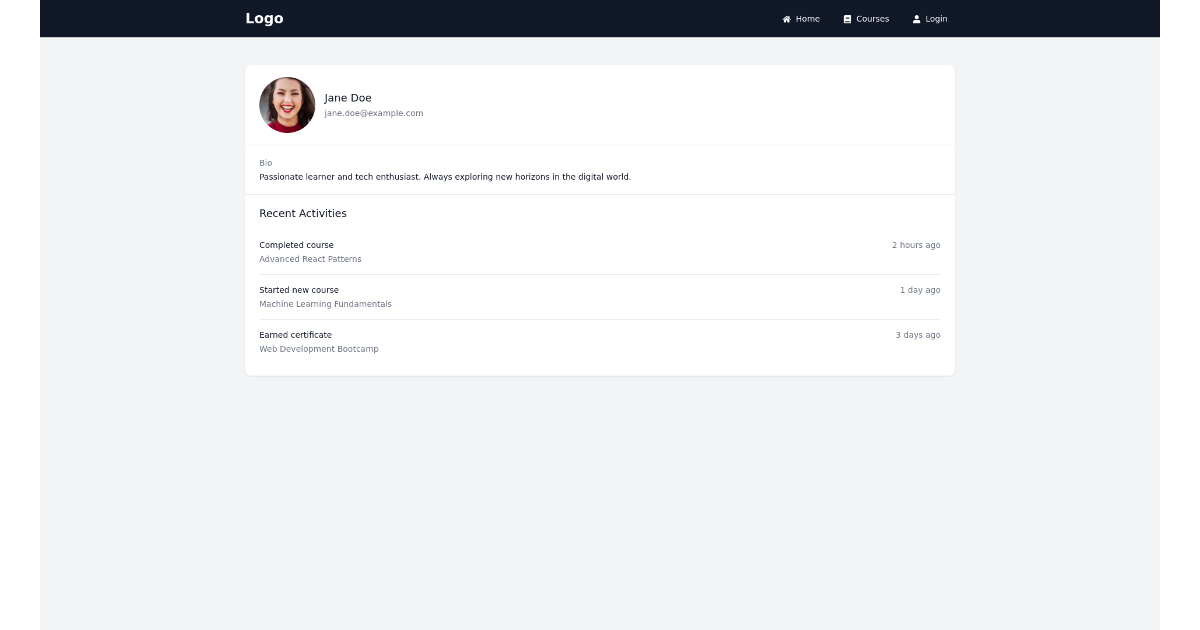This screenshot has height=630, width=1200.
Task: Select the Earned certificate activity
Action: [295, 335]
